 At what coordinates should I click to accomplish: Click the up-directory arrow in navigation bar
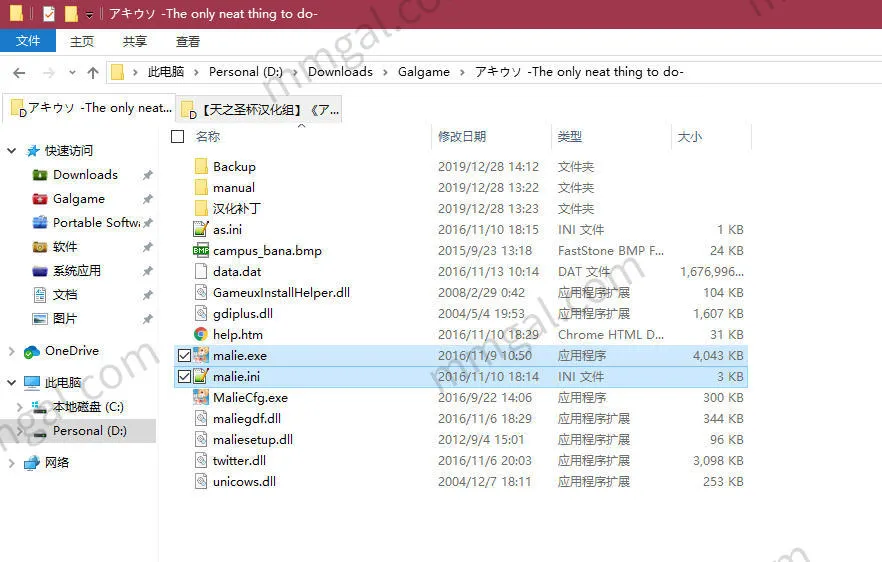(93, 72)
